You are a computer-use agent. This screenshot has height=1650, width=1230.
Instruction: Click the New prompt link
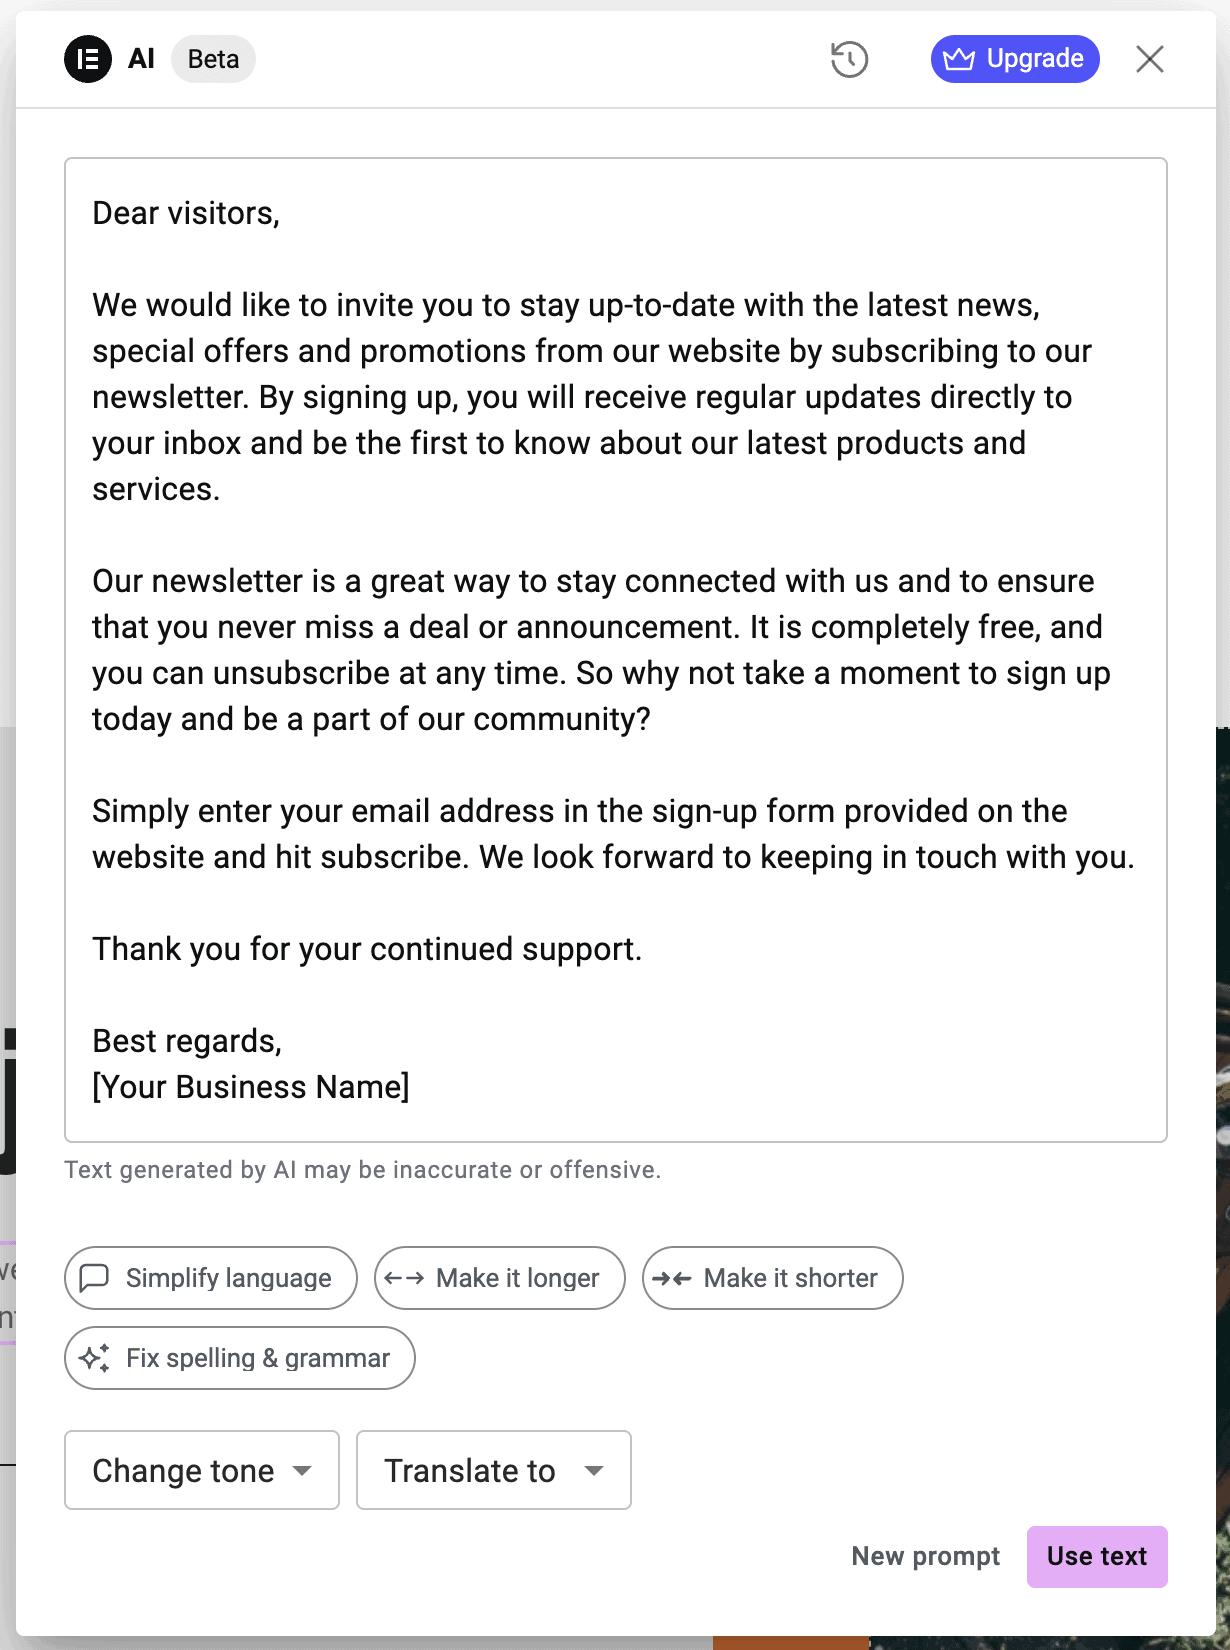926,1556
